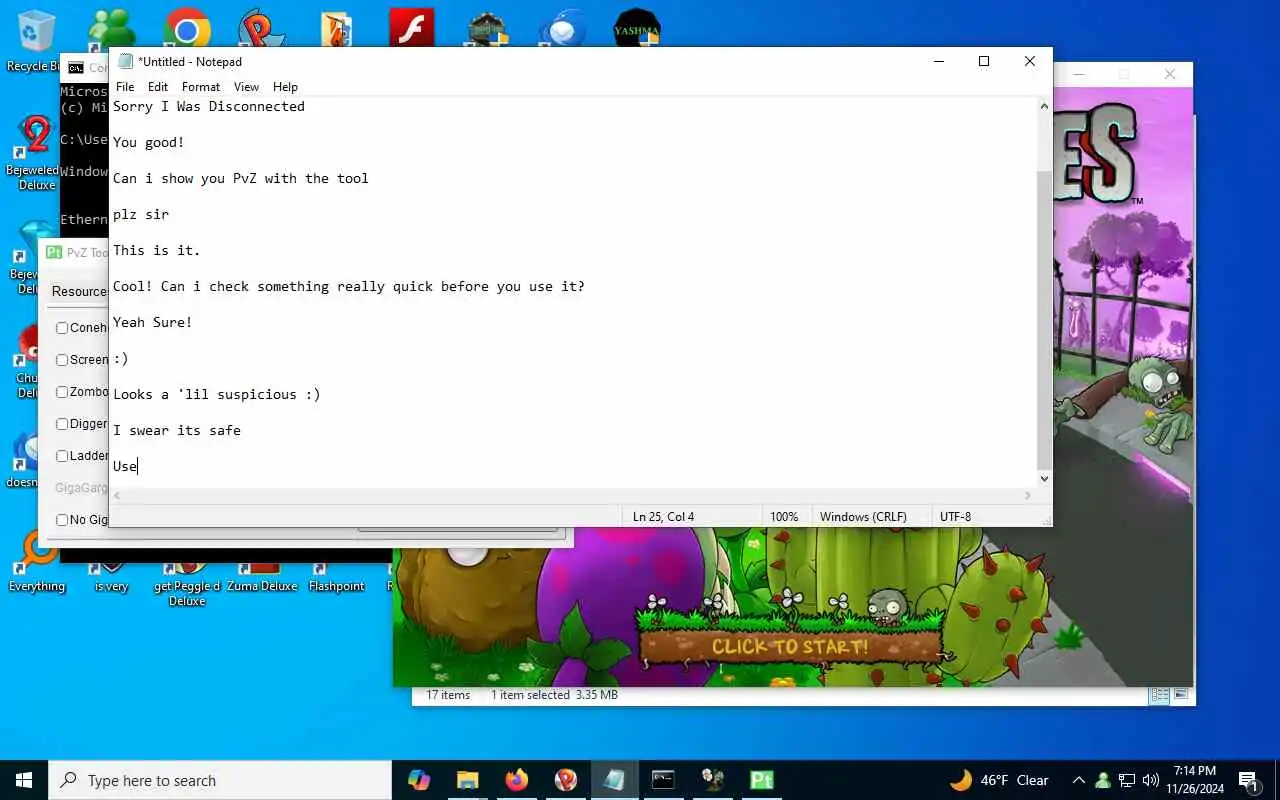Click the 'Ln 25, Col 4' status entry
1280x800 pixels.
coord(663,517)
